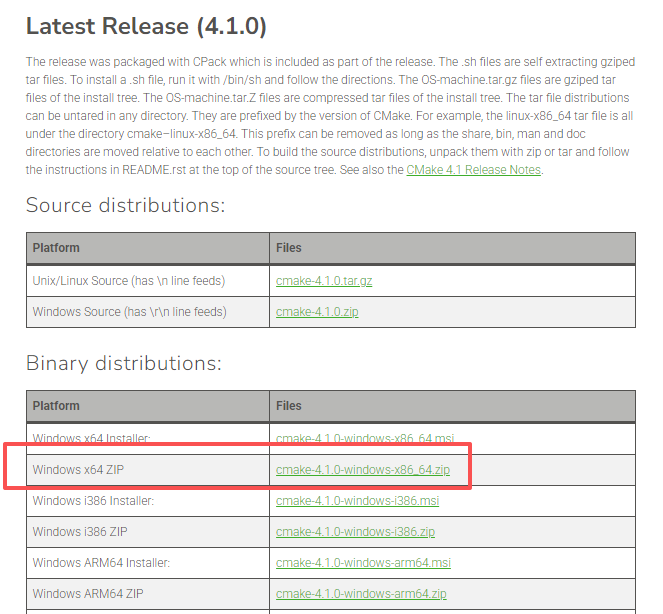Open the CMake 4.1 Release Notes link
Image resolution: width=663 pixels, height=614 pixels.
coord(474,170)
